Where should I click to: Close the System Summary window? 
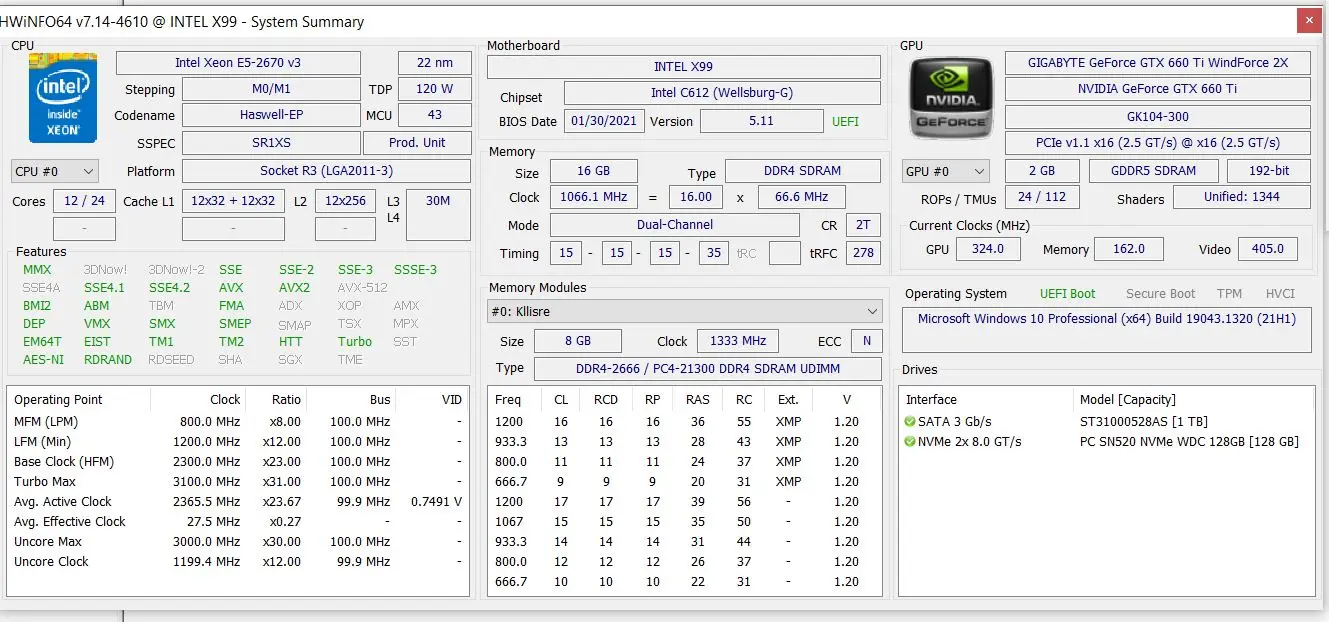pos(1307,20)
